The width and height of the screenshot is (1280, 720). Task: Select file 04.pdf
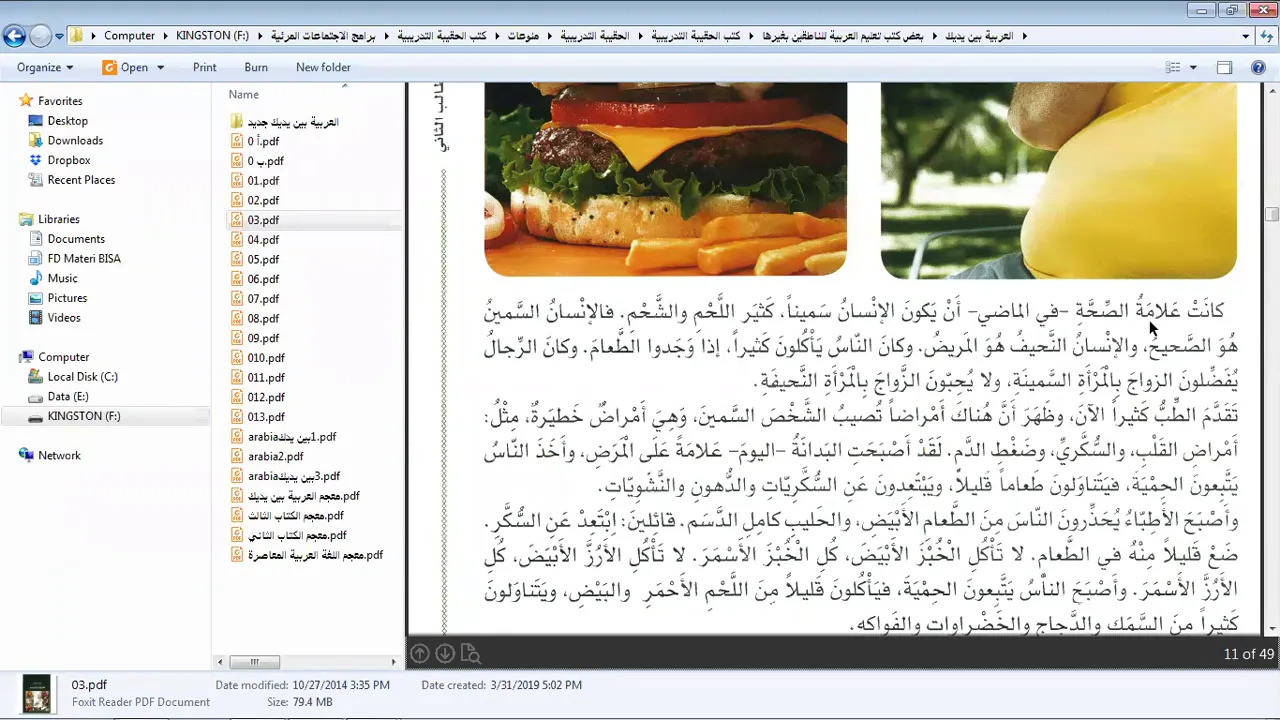(x=263, y=240)
